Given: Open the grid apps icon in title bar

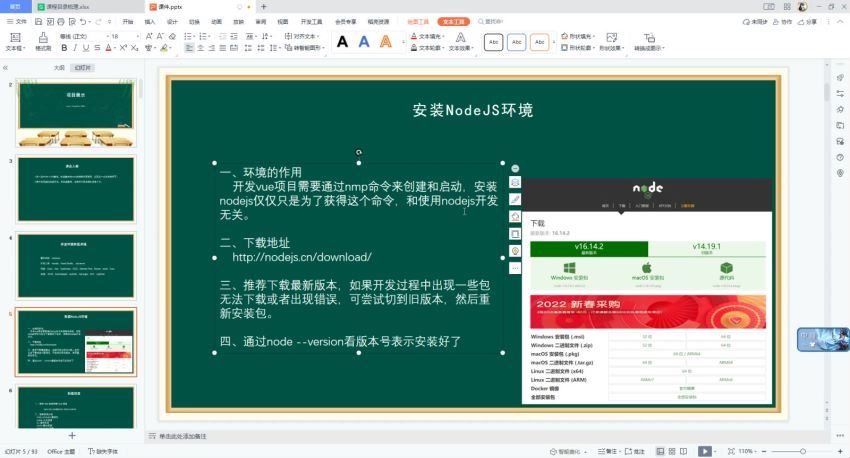Looking at the screenshot, I should coord(787,7).
